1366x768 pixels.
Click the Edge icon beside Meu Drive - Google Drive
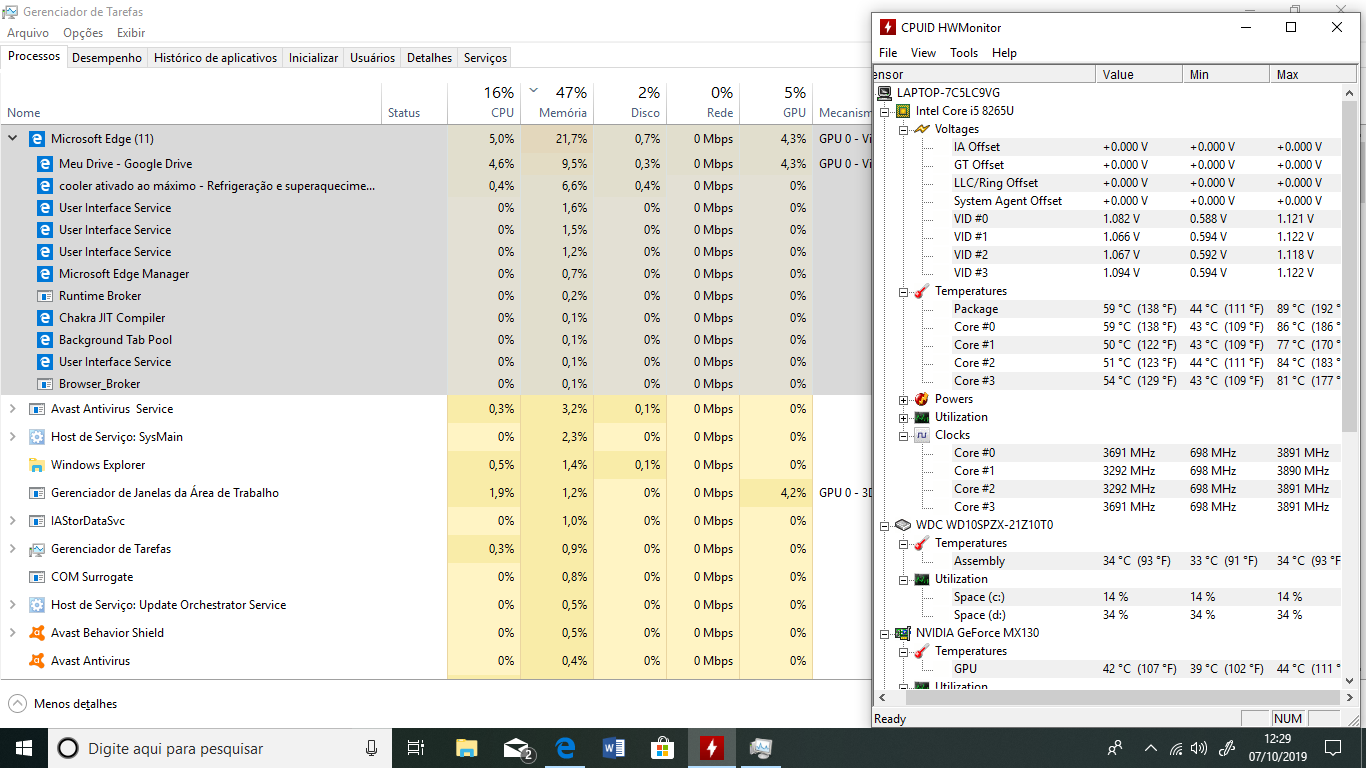pyautogui.click(x=44, y=164)
